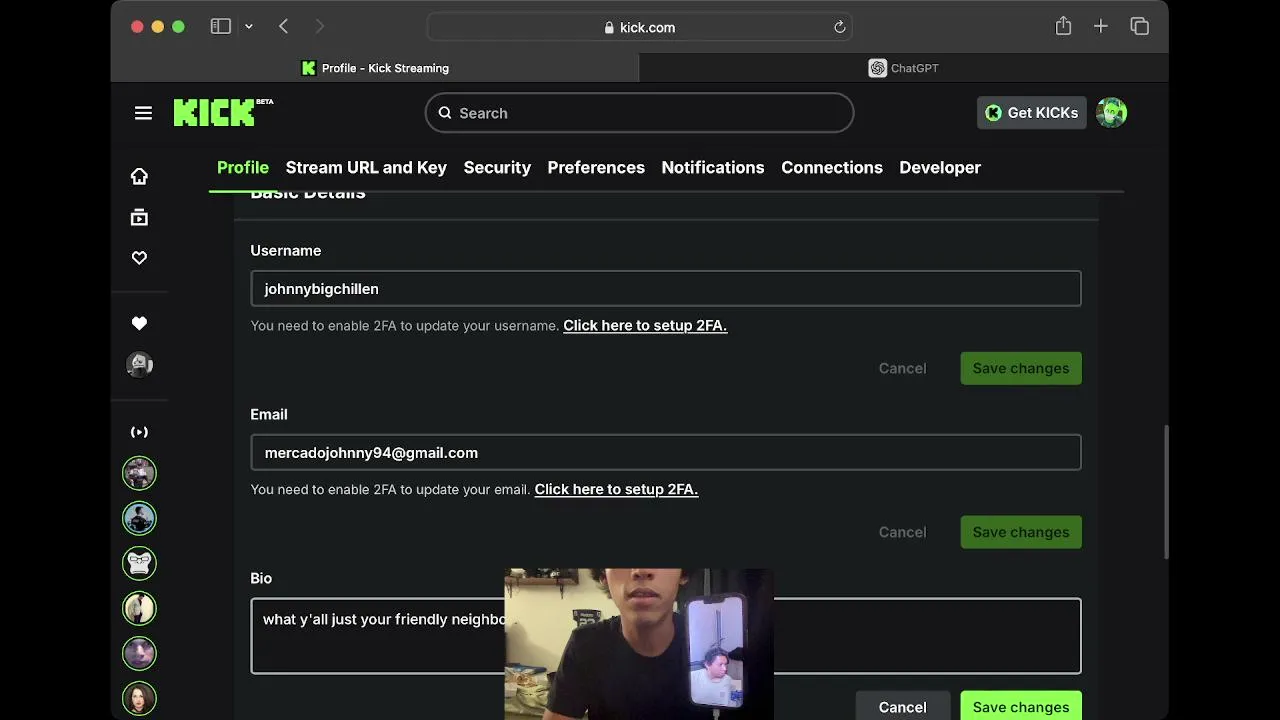Image resolution: width=1280 pixels, height=720 pixels.
Task: Open the Developer tab
Action: pos(940,167)
